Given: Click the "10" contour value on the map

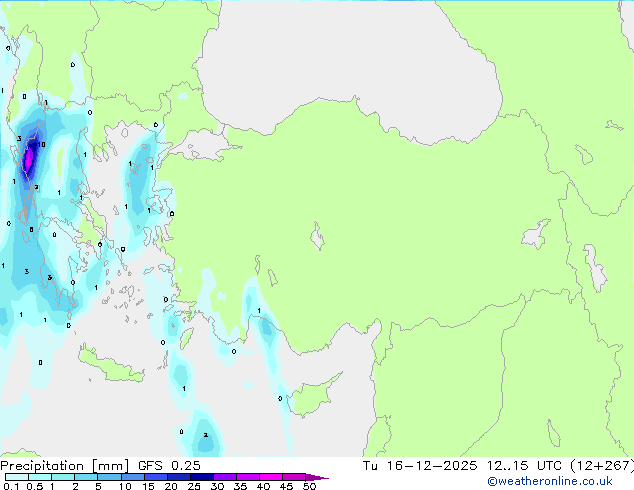Looking at the screenshot, I should (41, 145).
